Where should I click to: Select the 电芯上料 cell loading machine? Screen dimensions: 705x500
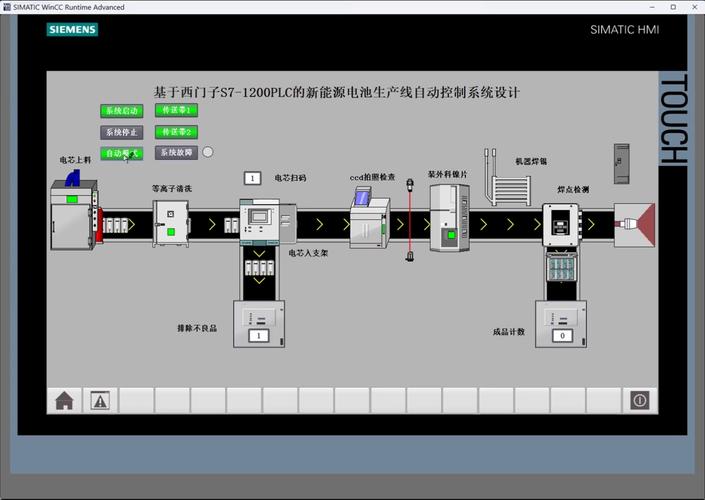pyautogui.click(x=75, y=214)
